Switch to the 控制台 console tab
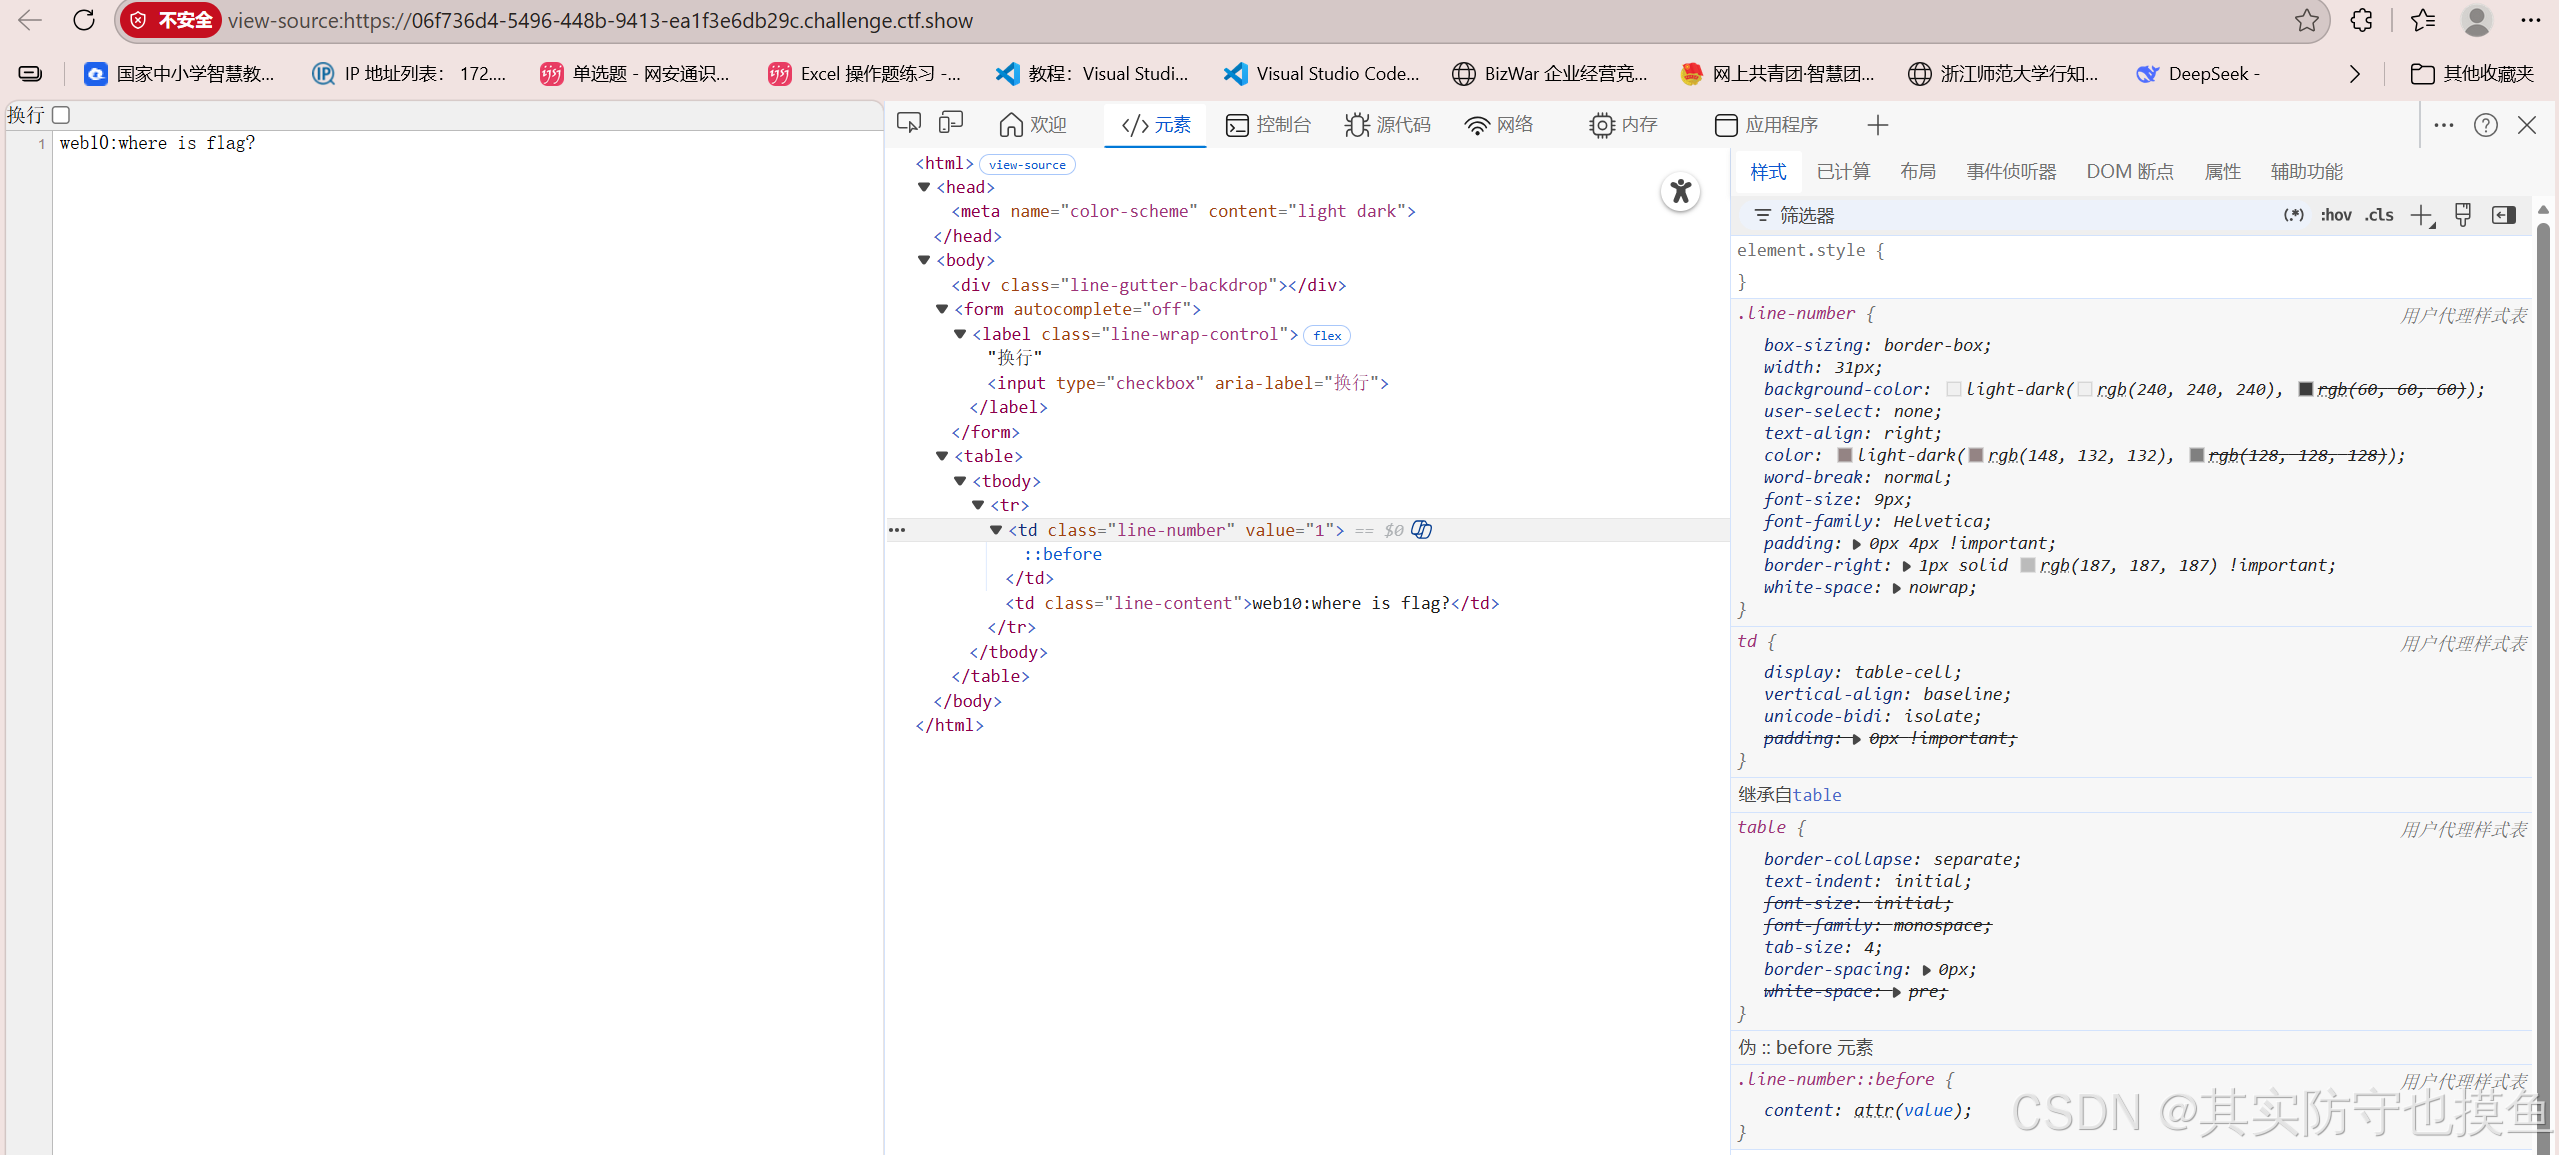Viewport: 2559px width, 1155px height. click(x=1268, y=125)
